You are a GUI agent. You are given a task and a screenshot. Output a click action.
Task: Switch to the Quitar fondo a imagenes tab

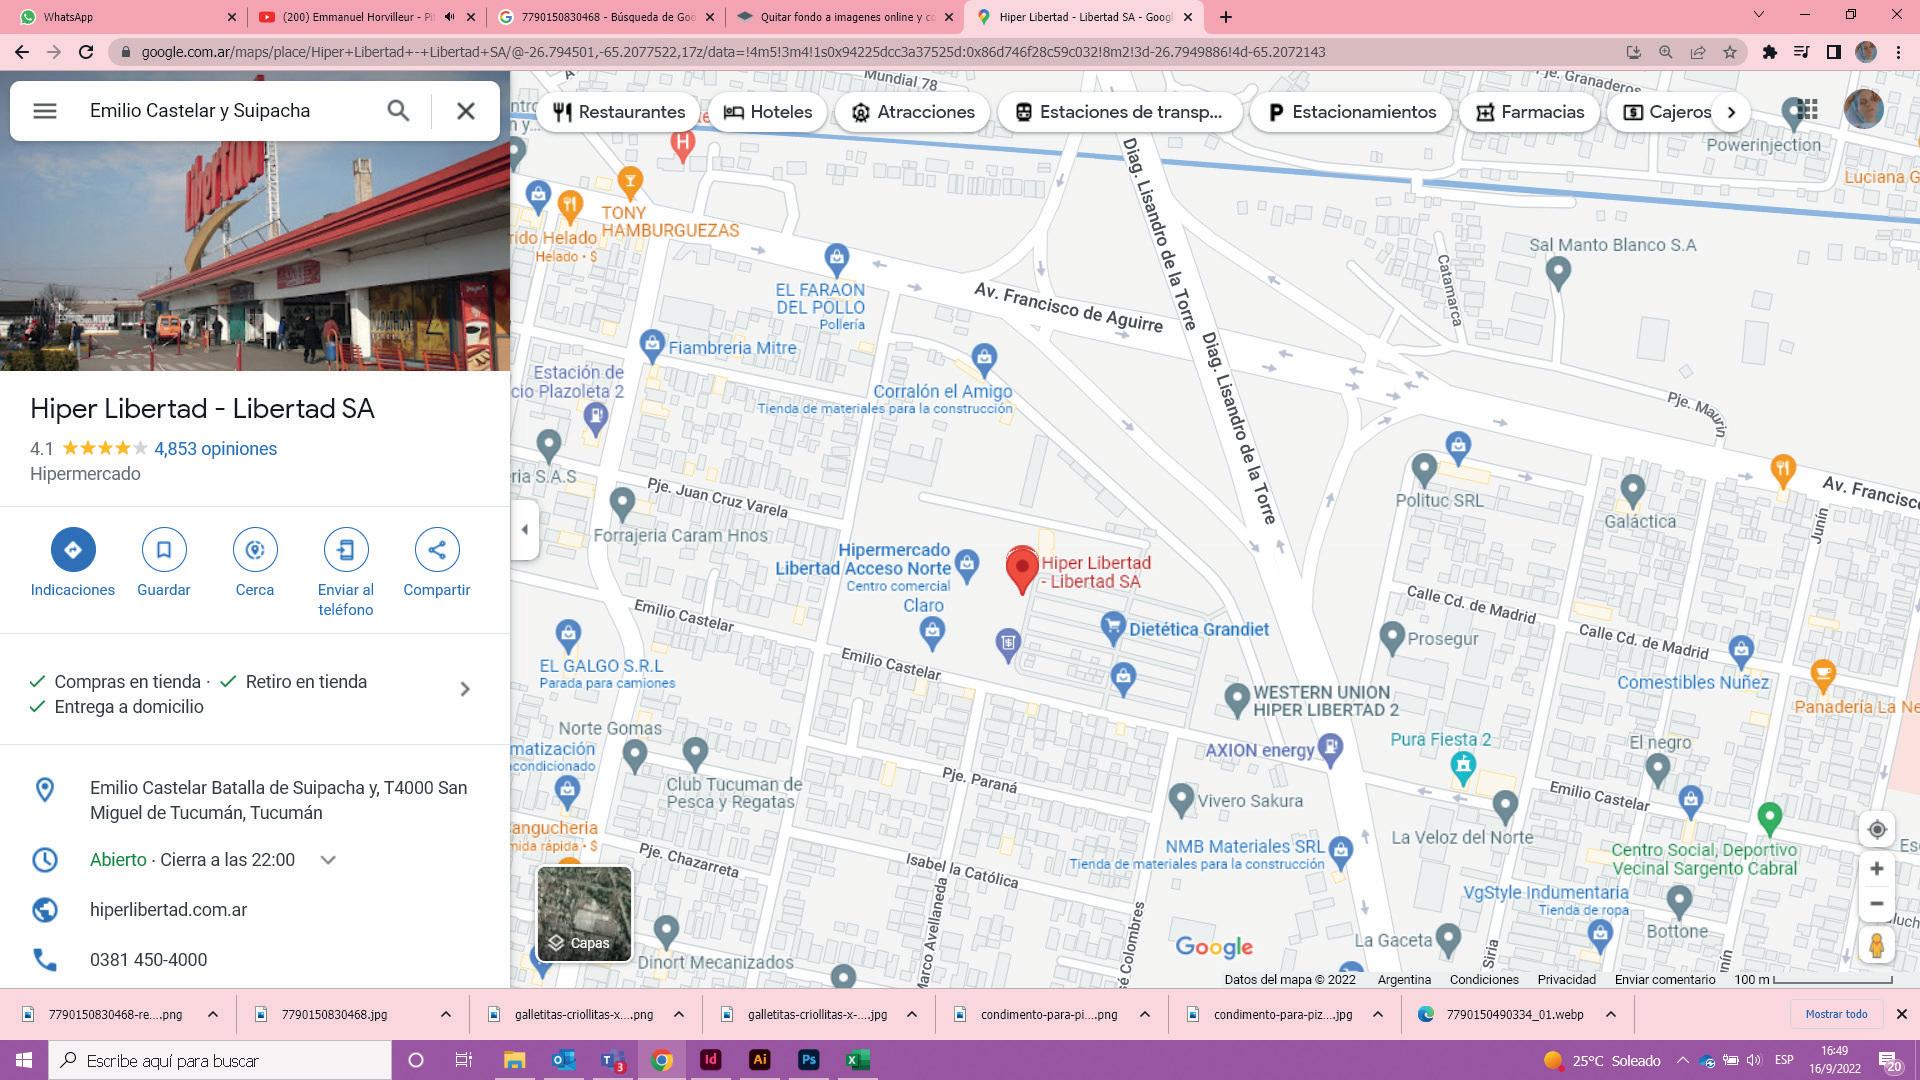[x=846, y=16]
